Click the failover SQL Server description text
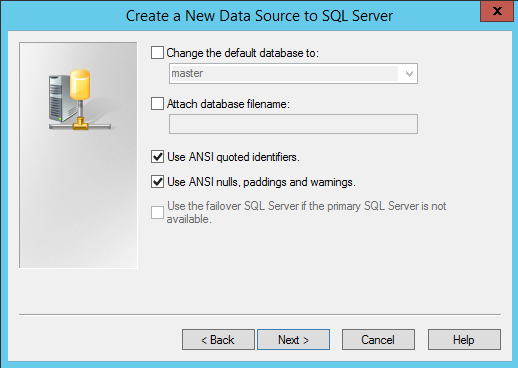518x368 pixels. coord(306,212)
